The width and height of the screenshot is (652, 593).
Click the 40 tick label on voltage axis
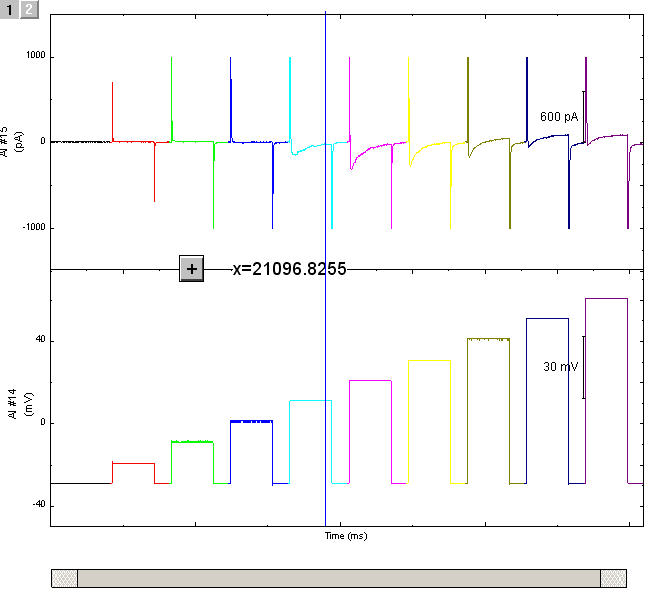click(38, 340)
